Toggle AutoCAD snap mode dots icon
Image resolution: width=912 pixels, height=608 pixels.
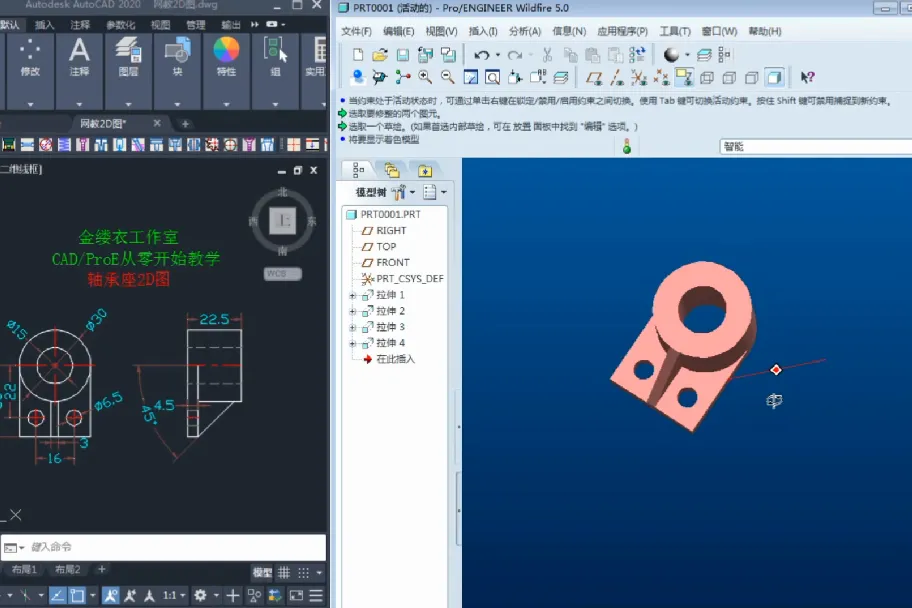coord(303,573)
